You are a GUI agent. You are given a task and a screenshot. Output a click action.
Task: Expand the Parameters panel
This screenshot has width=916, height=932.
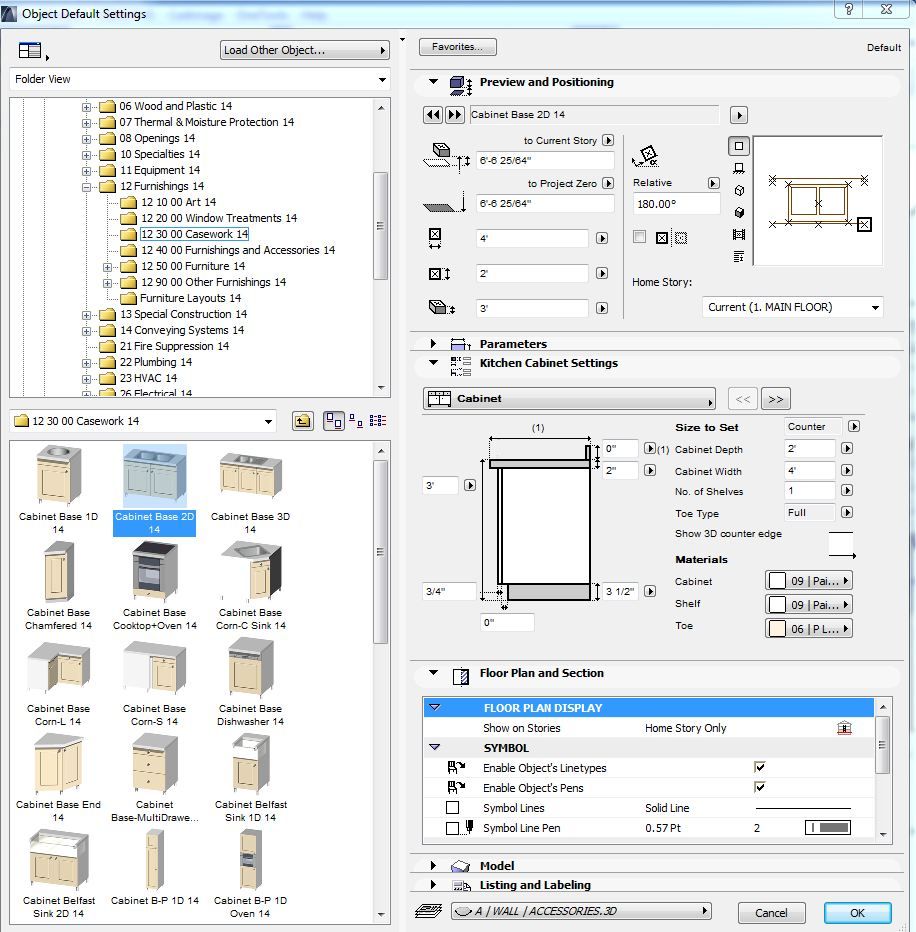(x=433, y=343)
